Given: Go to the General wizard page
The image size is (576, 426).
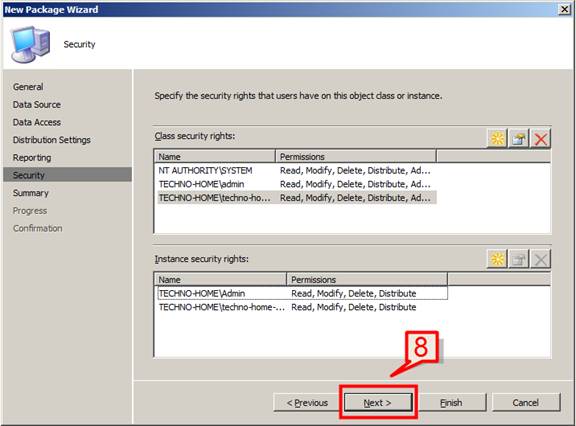Looking at the screenshot, I should [x=28, y=87].
